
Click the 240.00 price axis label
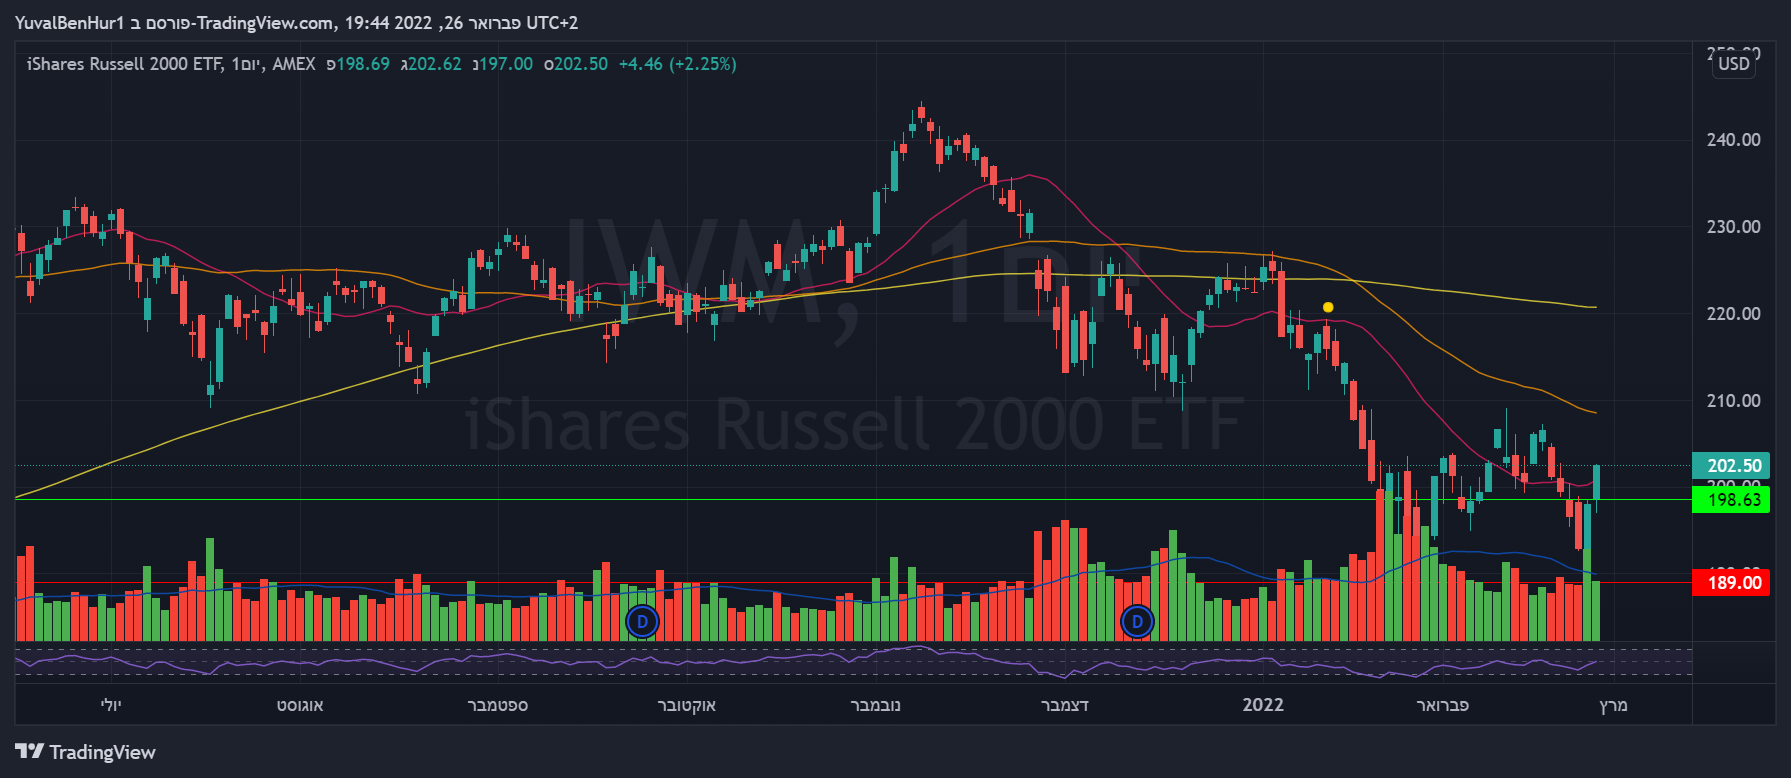1733,140
